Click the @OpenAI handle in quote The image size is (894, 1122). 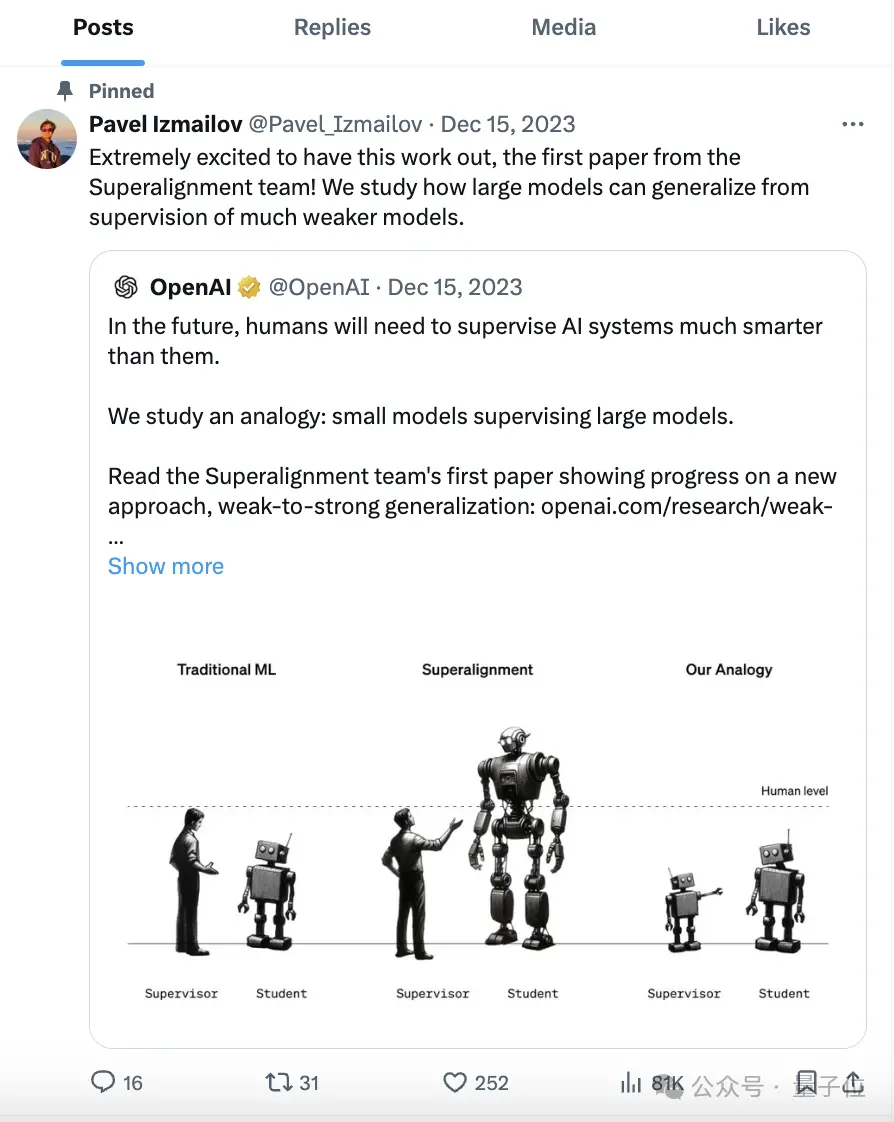coord(319,287)
